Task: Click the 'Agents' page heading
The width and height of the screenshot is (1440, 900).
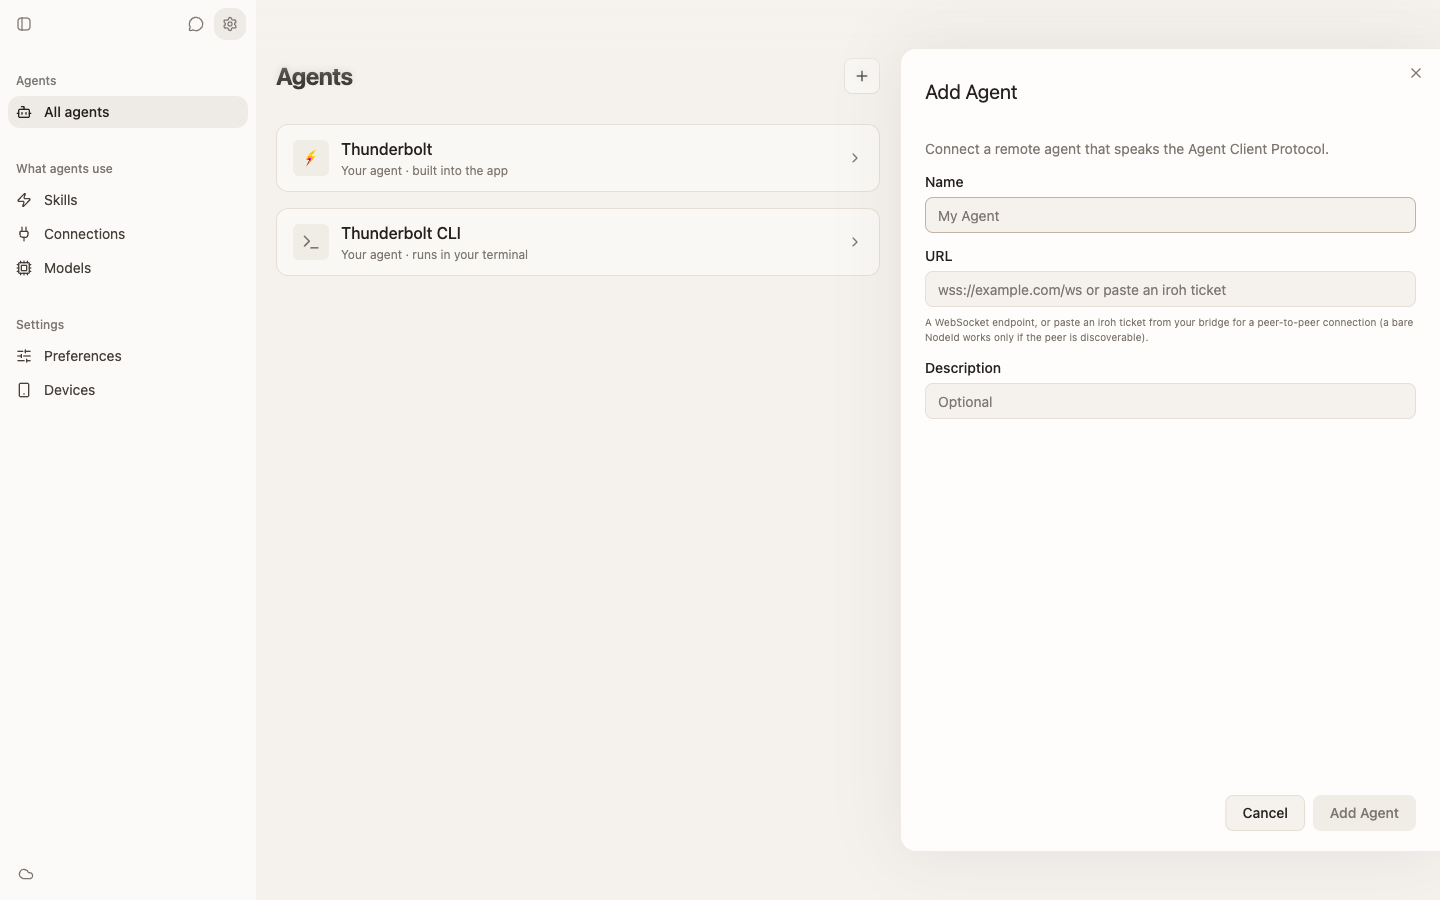Action: click(314, 77)
